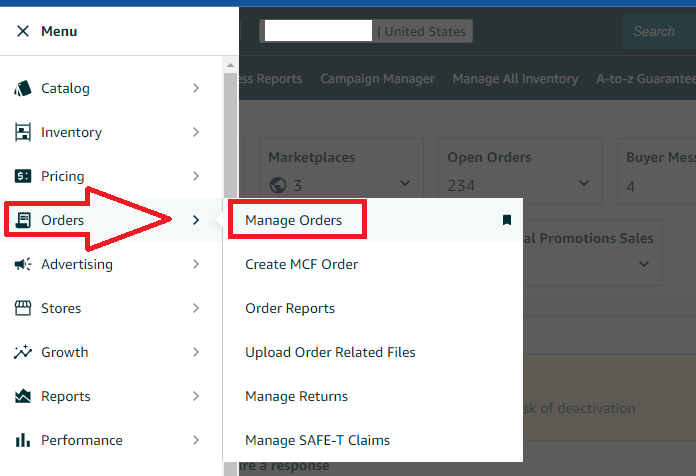Open the Pricing menu label
The image size is (696, 476).
click(x=63, y=176)
